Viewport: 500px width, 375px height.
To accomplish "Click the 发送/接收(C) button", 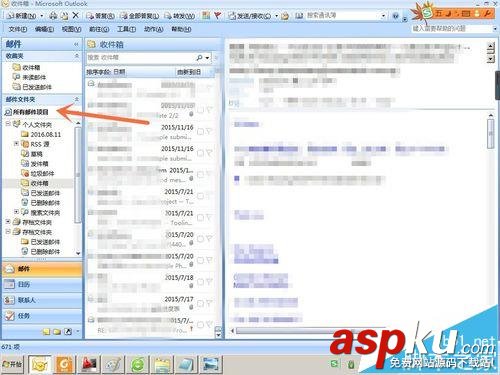I will coord(250,16).
